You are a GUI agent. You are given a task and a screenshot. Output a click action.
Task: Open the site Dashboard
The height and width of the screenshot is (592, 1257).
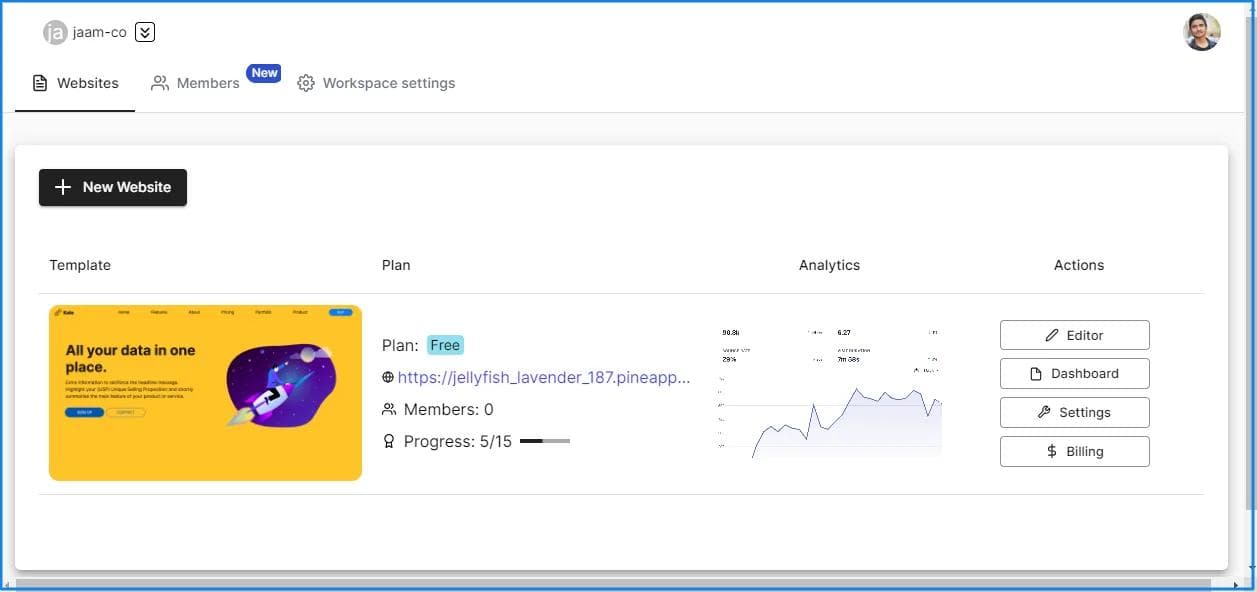[1074, 373]
